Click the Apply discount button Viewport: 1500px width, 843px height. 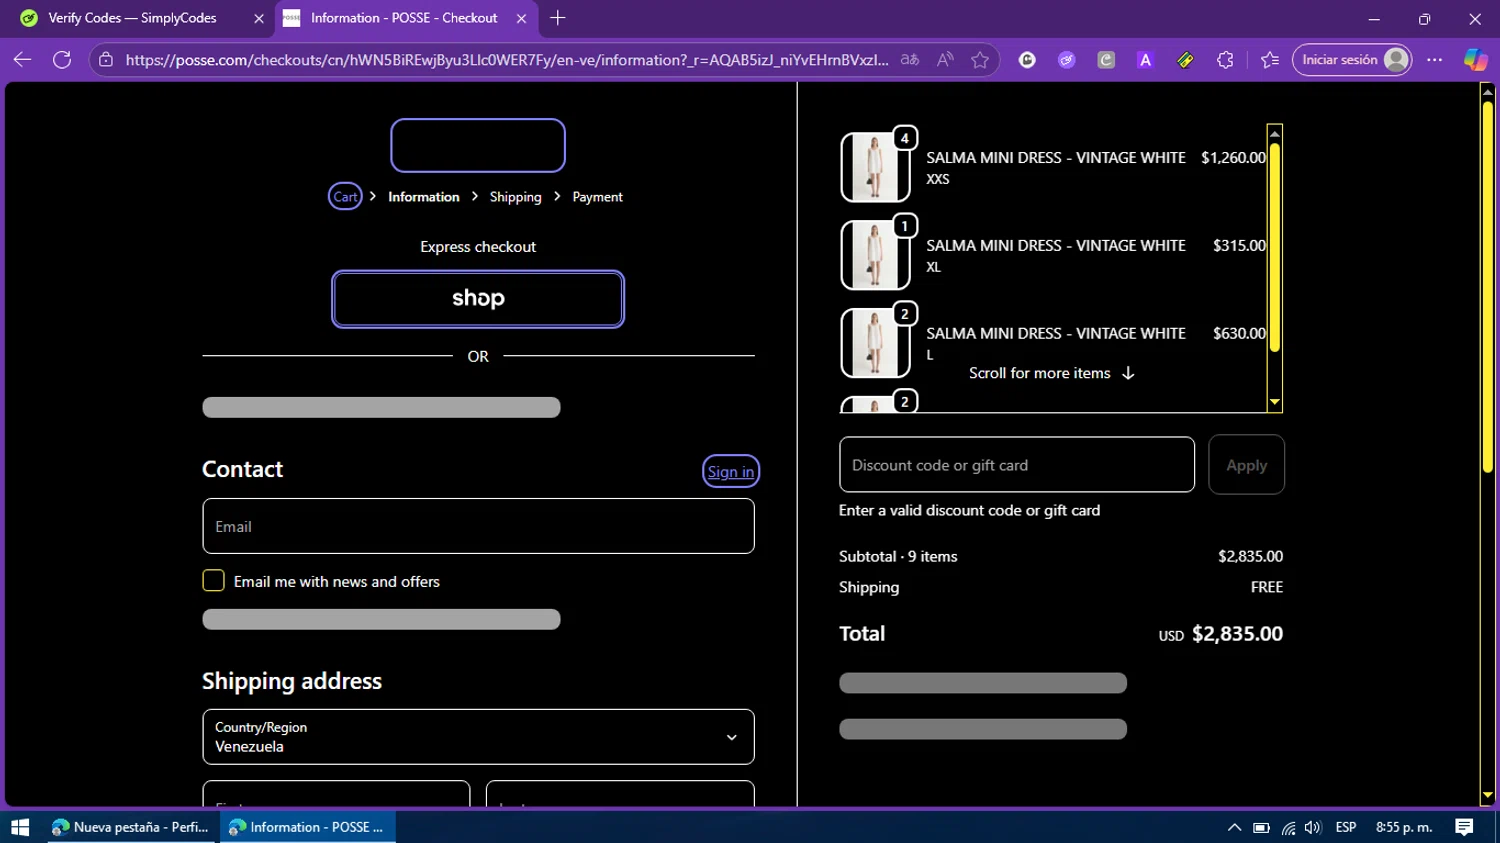pos(1246,465)
